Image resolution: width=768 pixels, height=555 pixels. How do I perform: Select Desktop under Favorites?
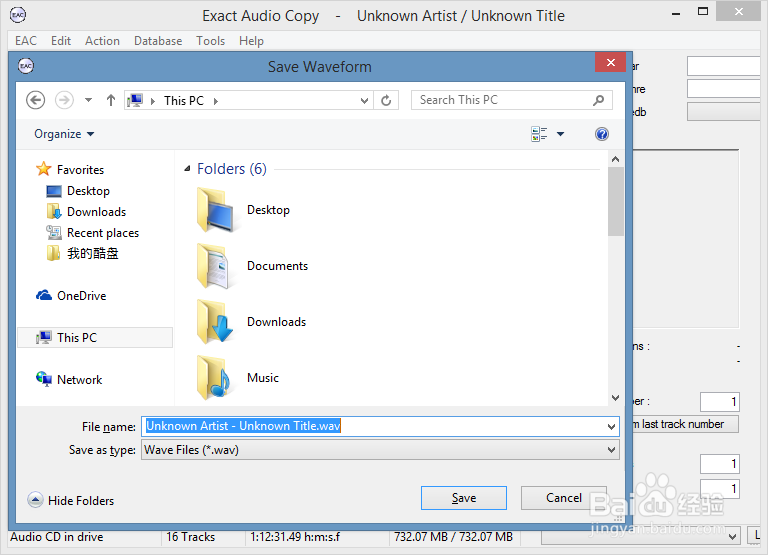point(88,191)
